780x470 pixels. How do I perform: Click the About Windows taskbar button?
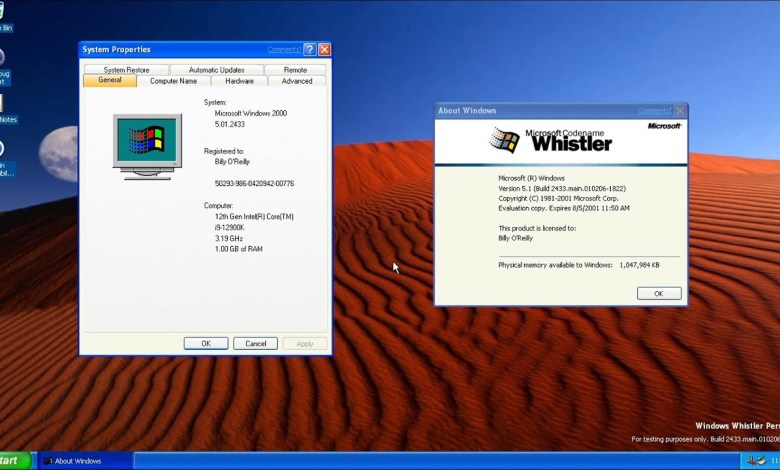(85, 461)
